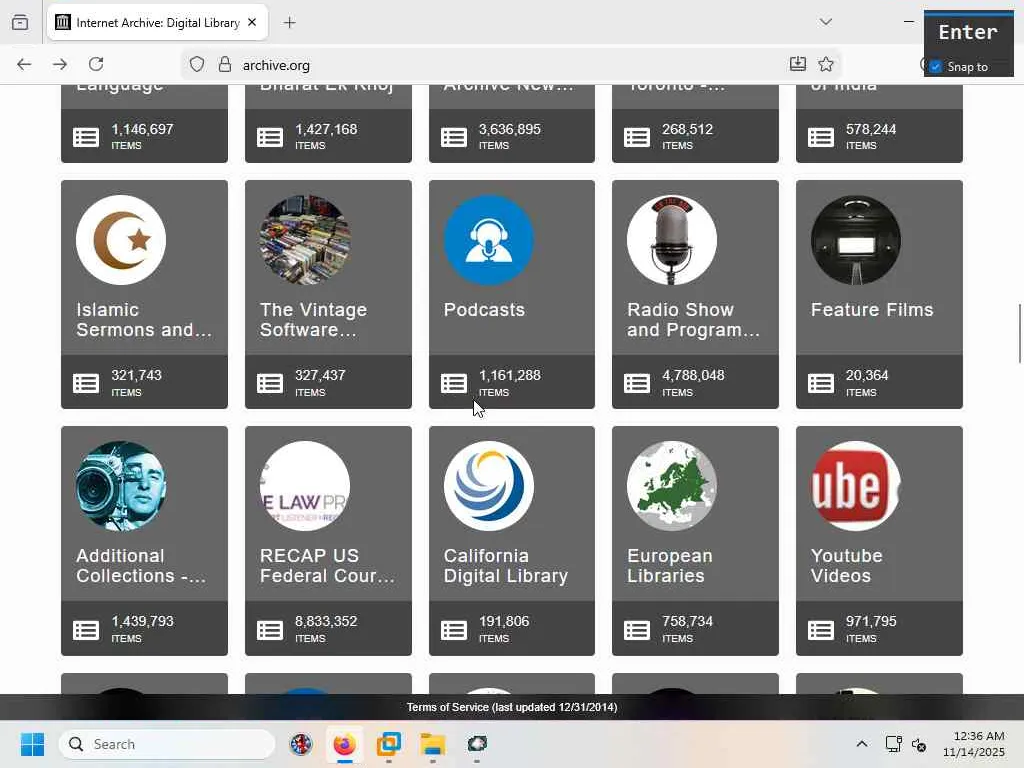The image size is (1024, 768).
Task: Open Terms of Service footer link
Action: [x=512, y=707]
